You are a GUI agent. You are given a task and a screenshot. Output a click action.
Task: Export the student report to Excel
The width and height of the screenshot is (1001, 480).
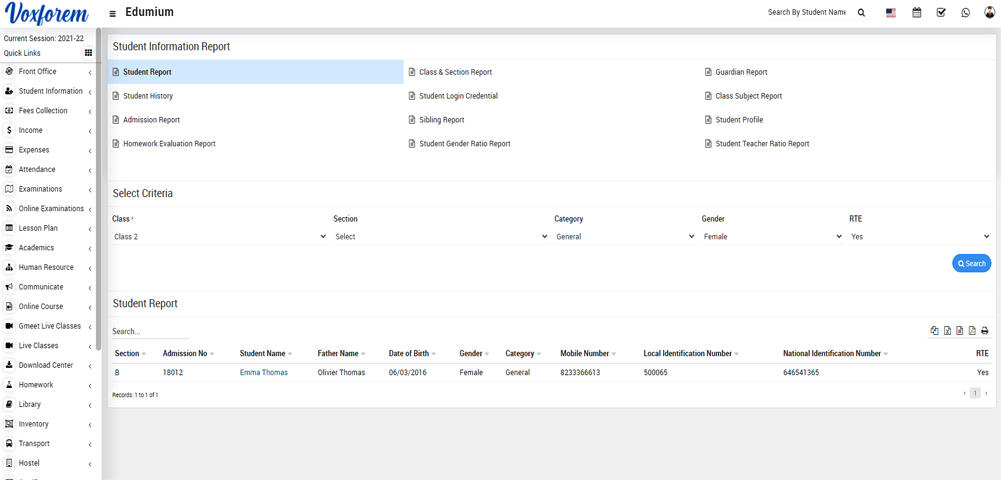947,331
